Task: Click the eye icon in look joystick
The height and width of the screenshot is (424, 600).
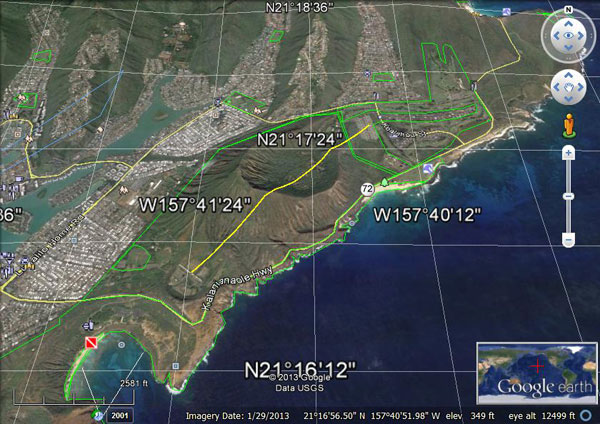Action: click(567, 37)
